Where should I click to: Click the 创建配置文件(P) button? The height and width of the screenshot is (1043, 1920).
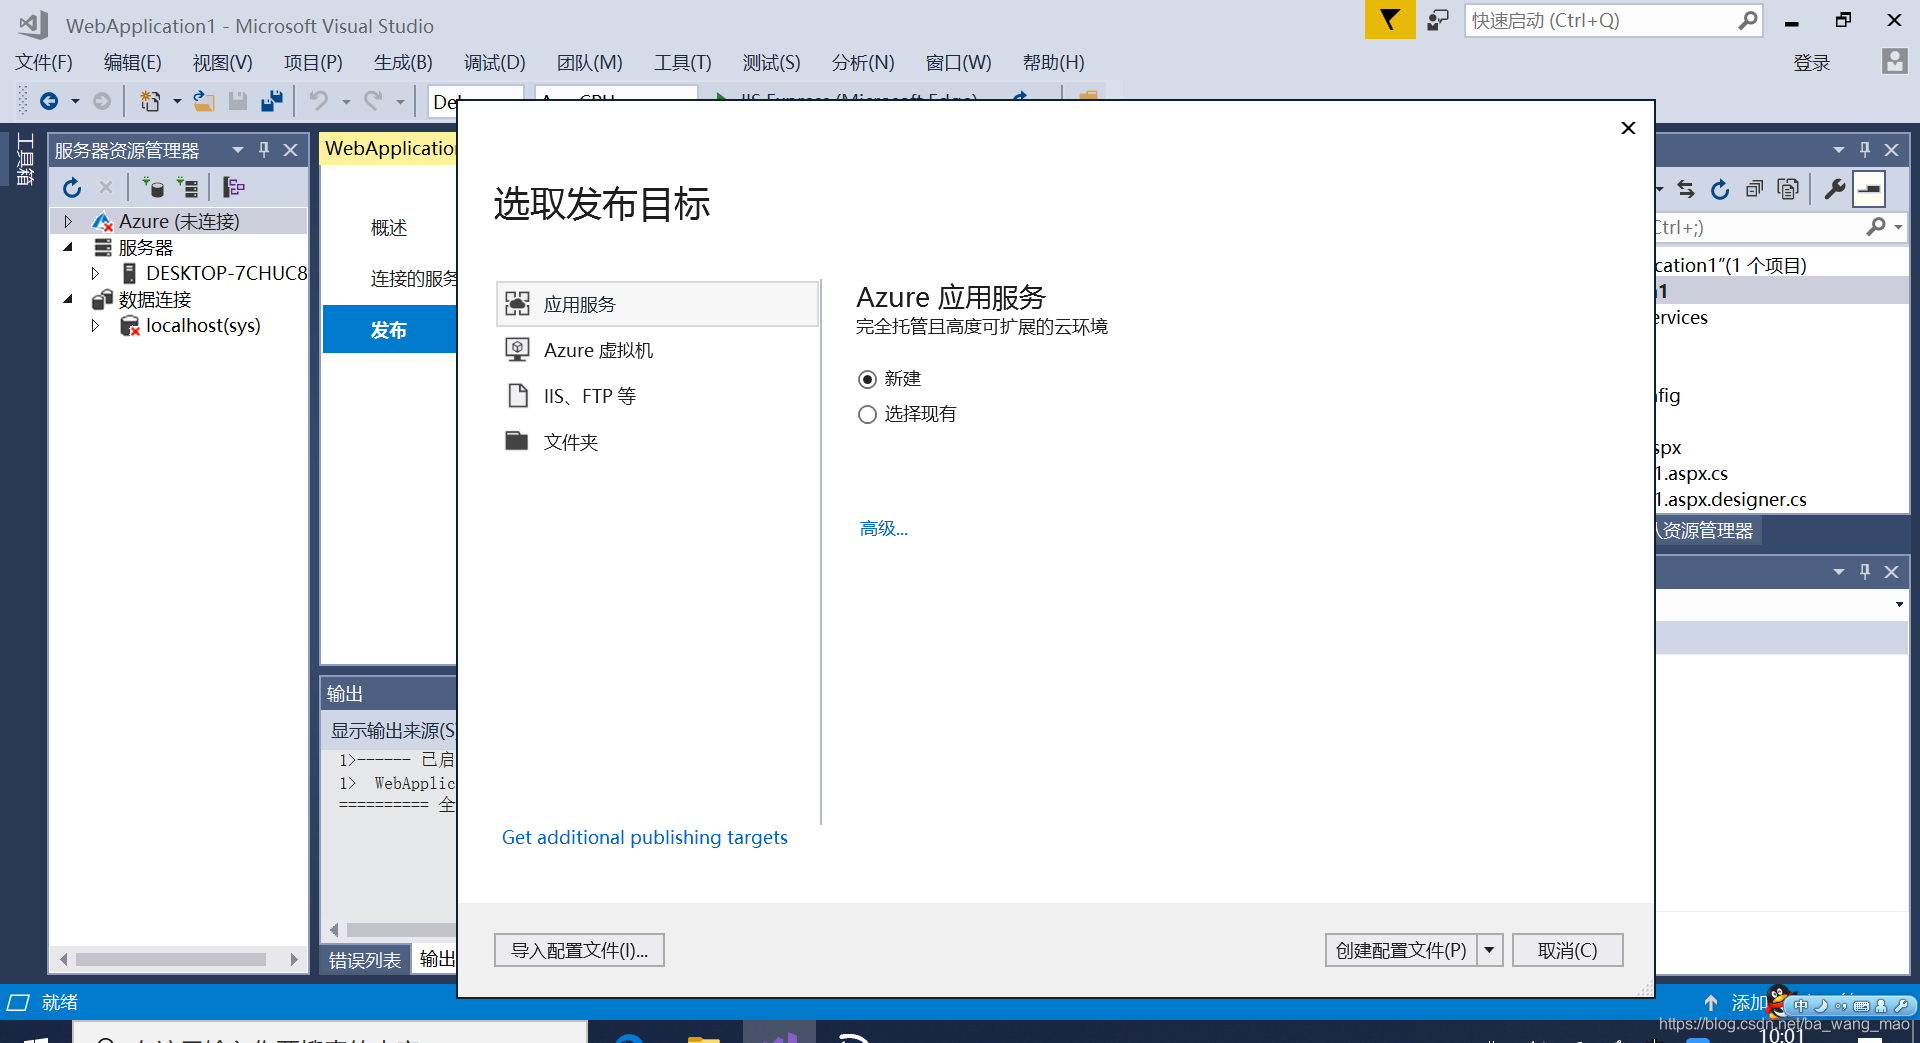(1401, 950)
